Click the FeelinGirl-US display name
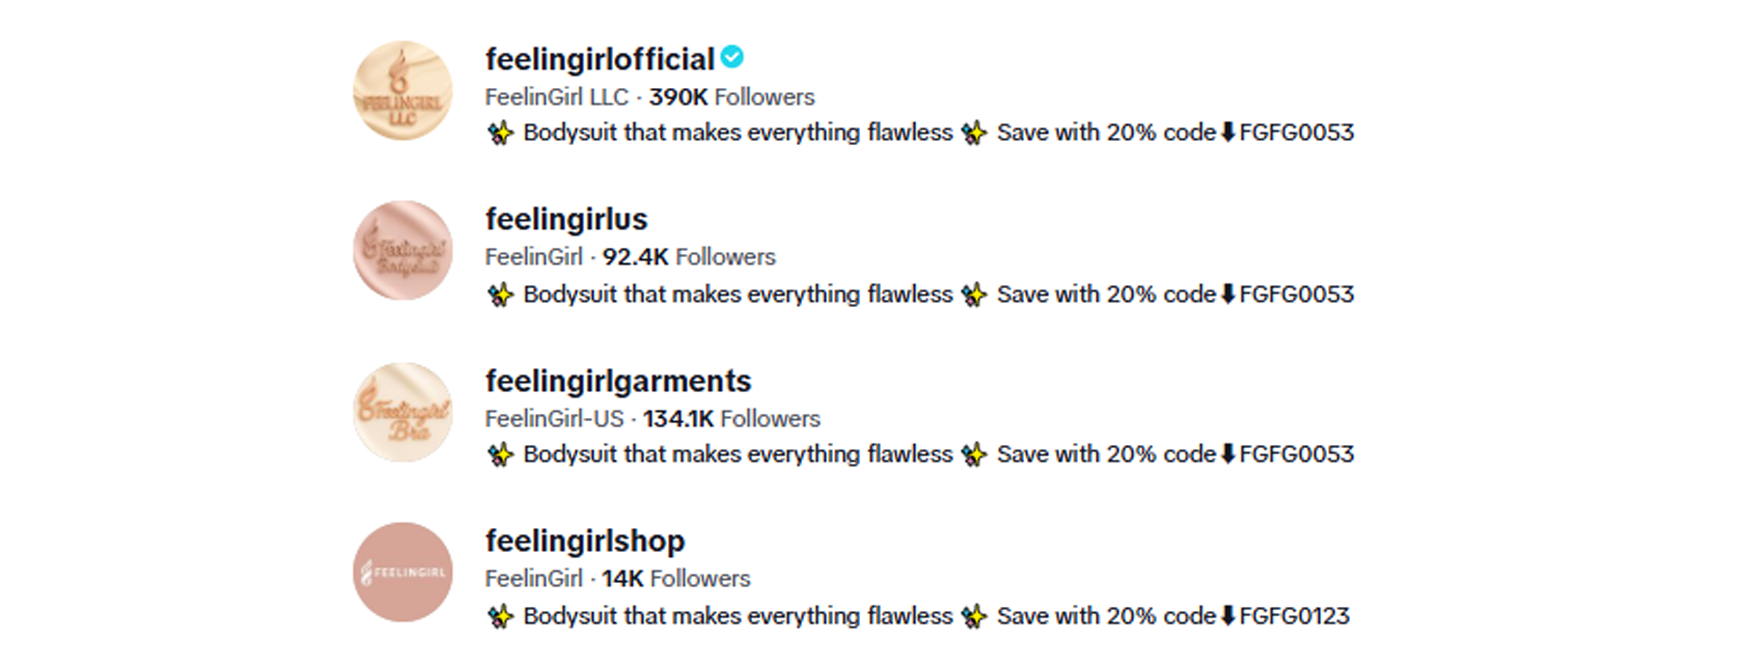The height and width of the screenshot is (658, 1743). (553, 419)
